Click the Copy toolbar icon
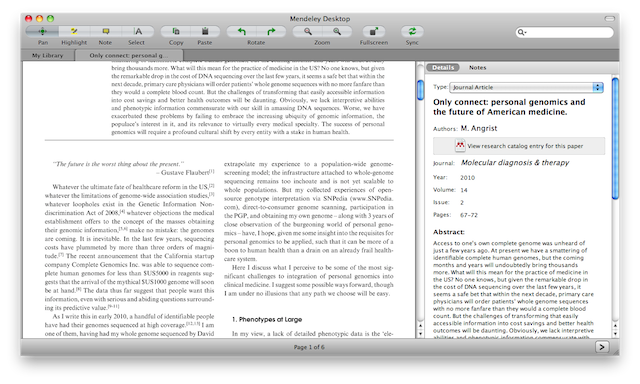The width and height of the screenshot is (640, 384). pyautogui.click(x=176, y=31)
